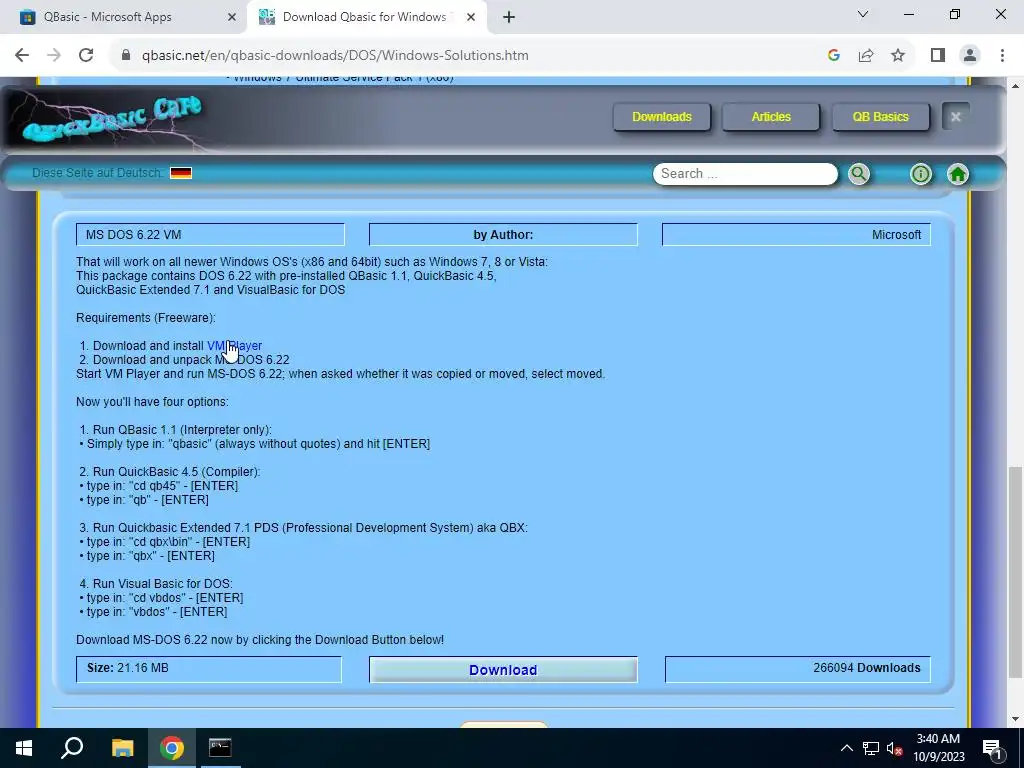Viewport: 1024px width, 768px height.
Task: Click the page vertical scrollbar thumb
Action: coord(1016,571)
